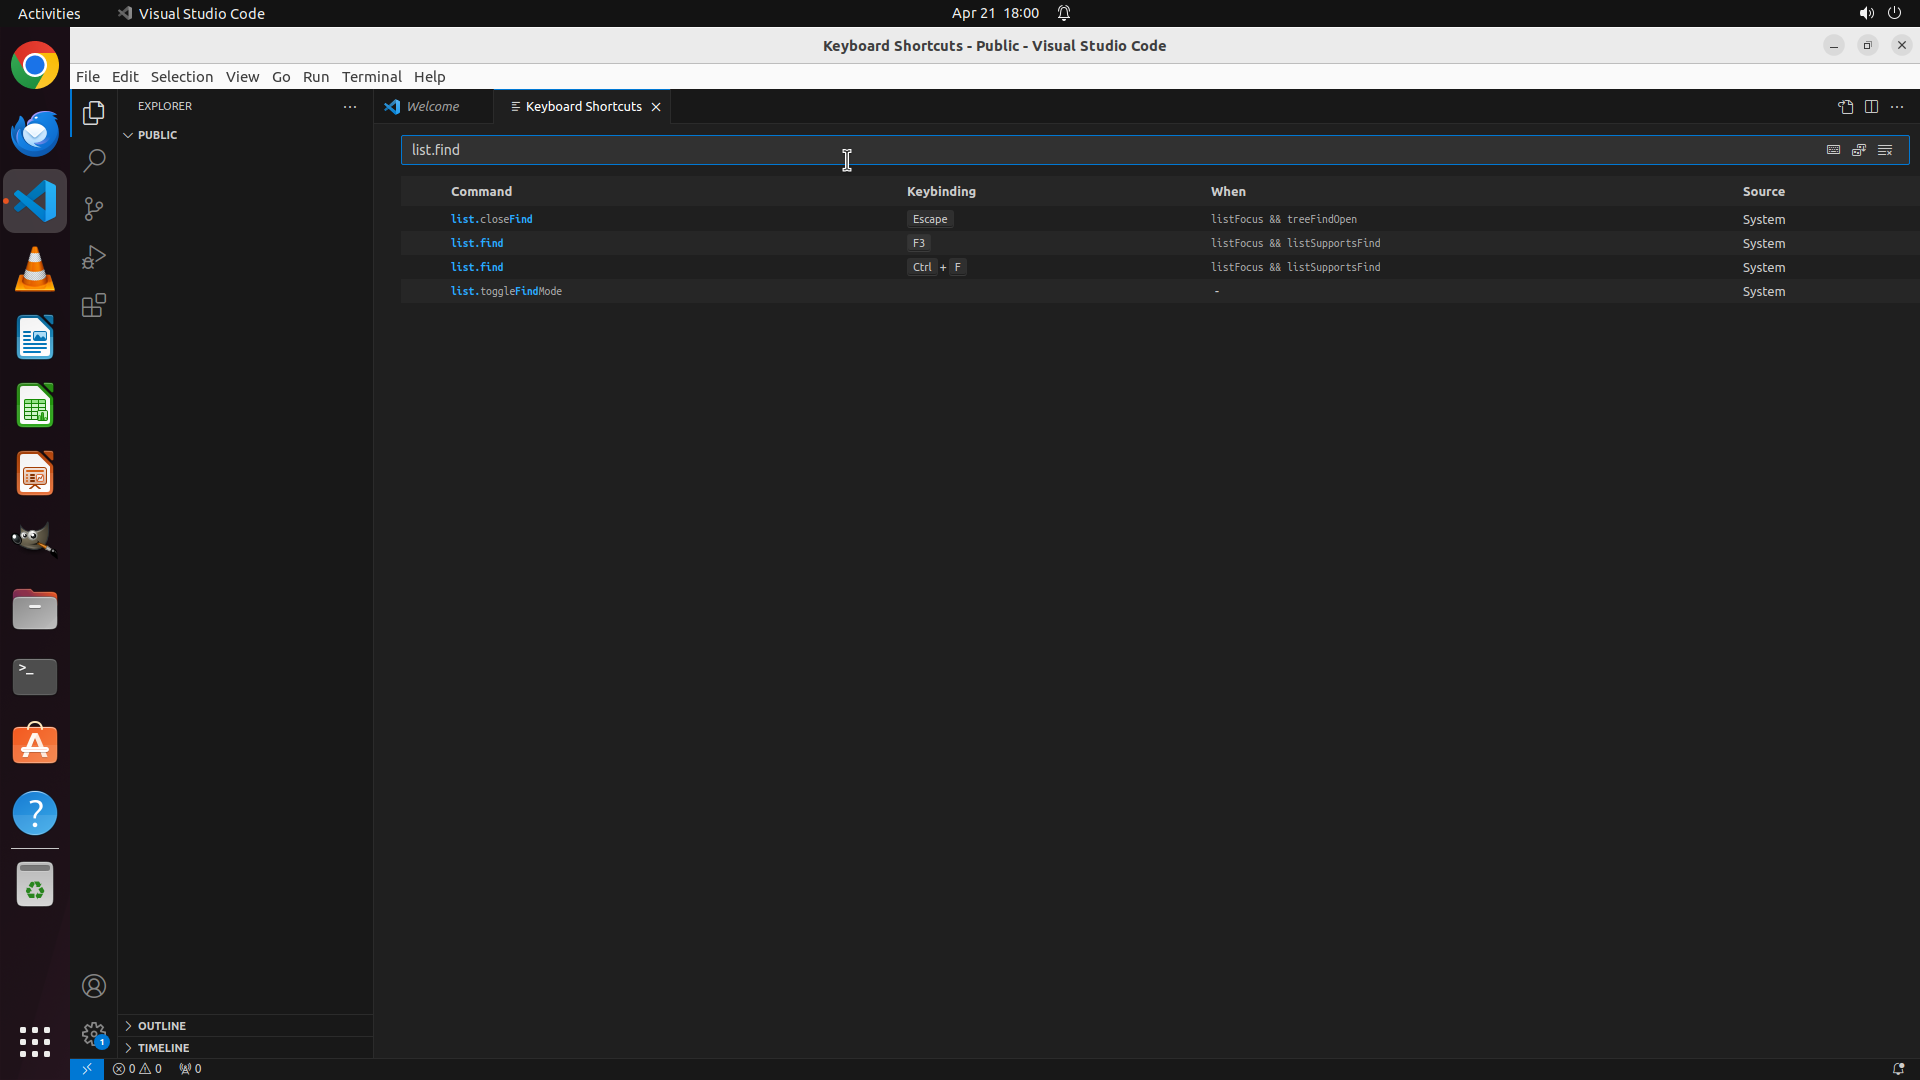This screenshot has width=1920, height=1080.
Task: Open Explorer views and more actions ellipsis
Action: (x=350, y=107)
